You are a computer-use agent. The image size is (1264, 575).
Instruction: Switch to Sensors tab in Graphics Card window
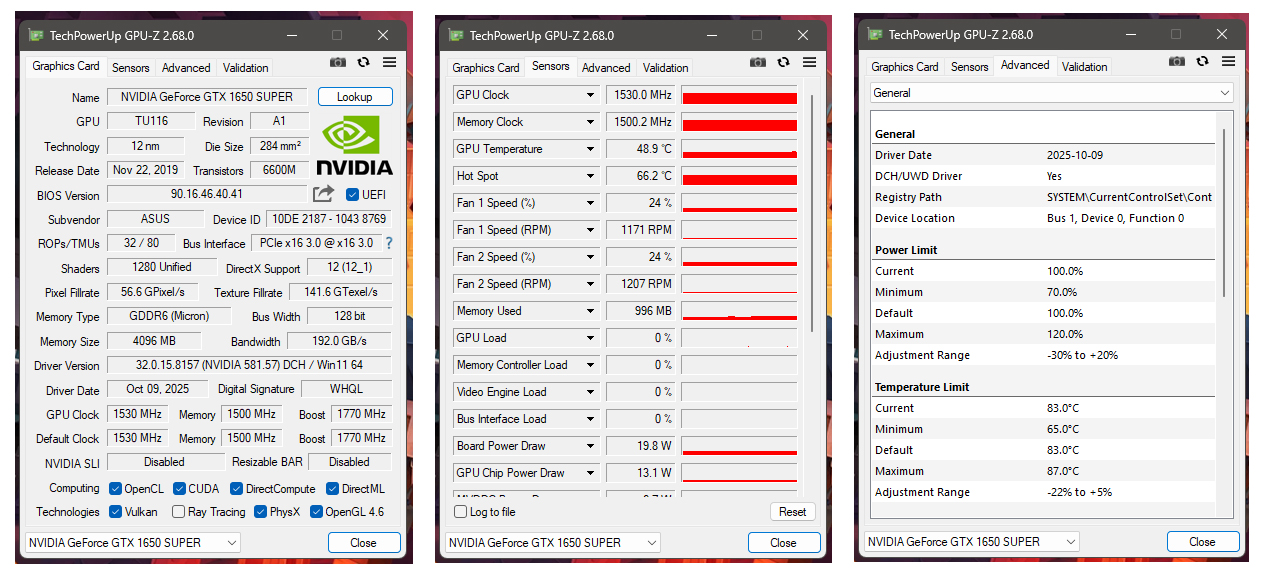tap(131, 68)
